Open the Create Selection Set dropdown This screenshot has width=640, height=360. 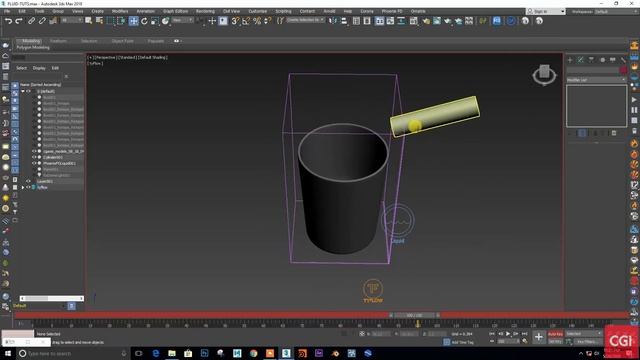click(305, 20)
